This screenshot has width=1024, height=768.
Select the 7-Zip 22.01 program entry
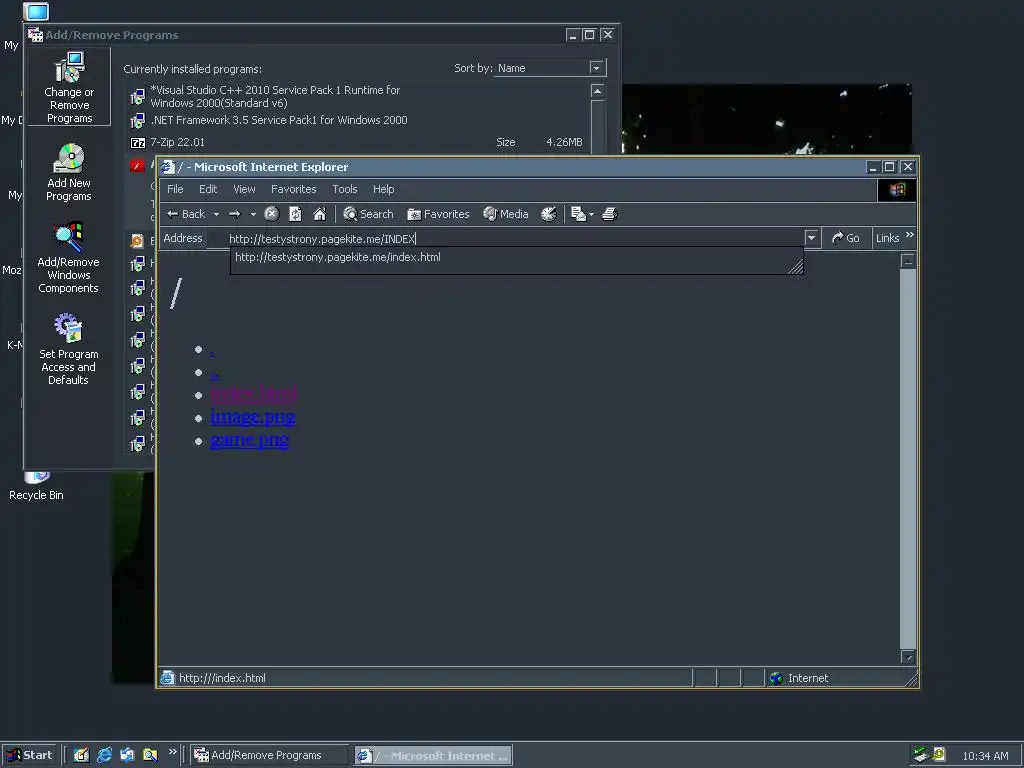pos(356,142)
